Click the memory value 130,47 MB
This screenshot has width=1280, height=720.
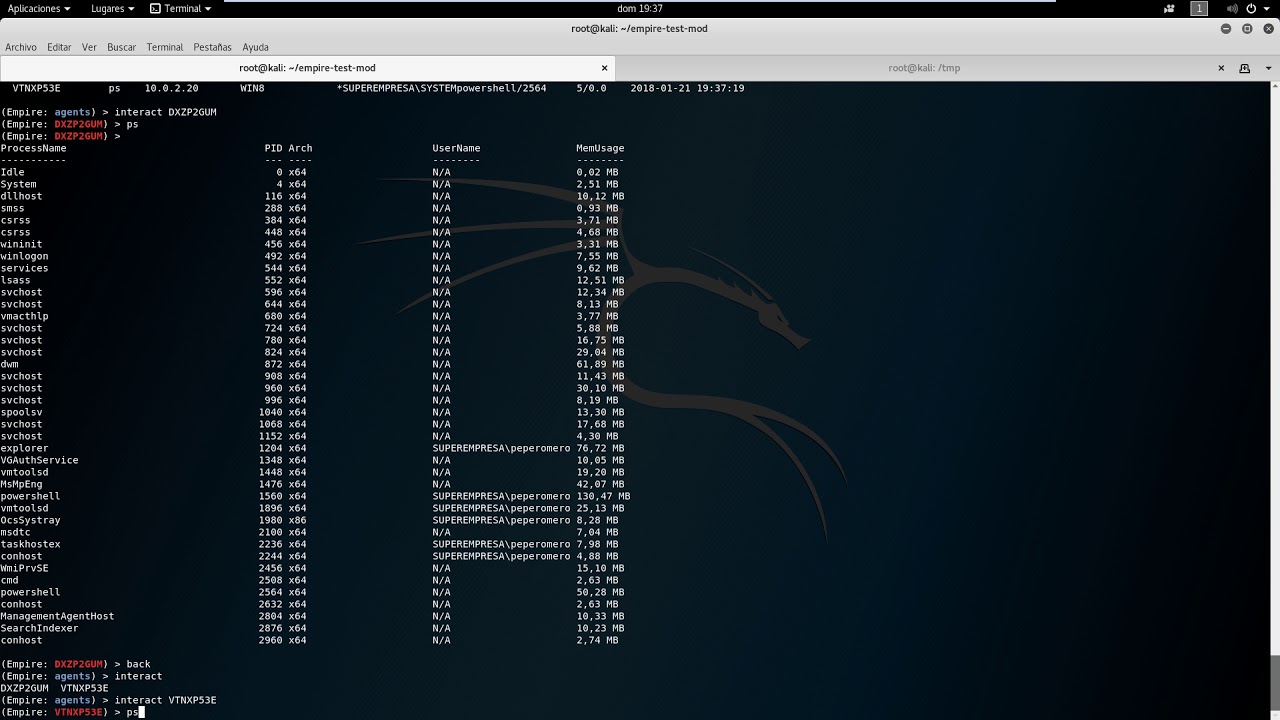(x=603, y=496)
